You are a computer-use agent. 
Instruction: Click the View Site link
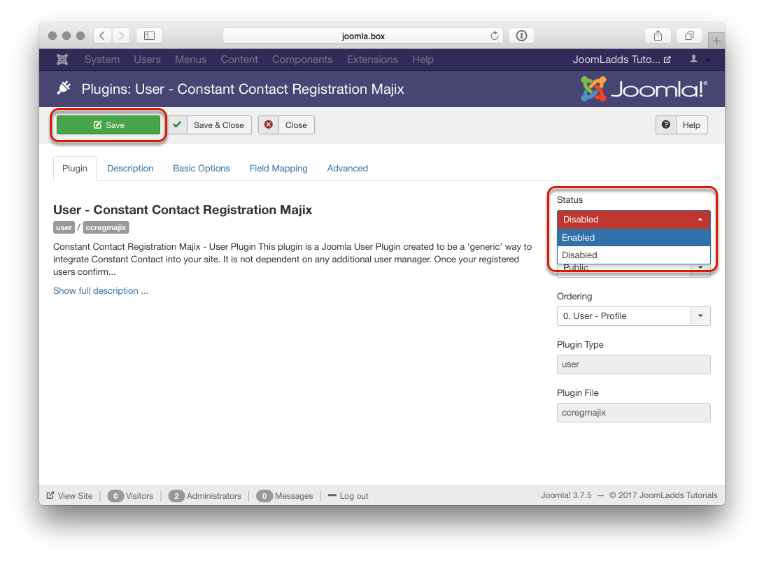pyautogui.click(x=70, y=496)
